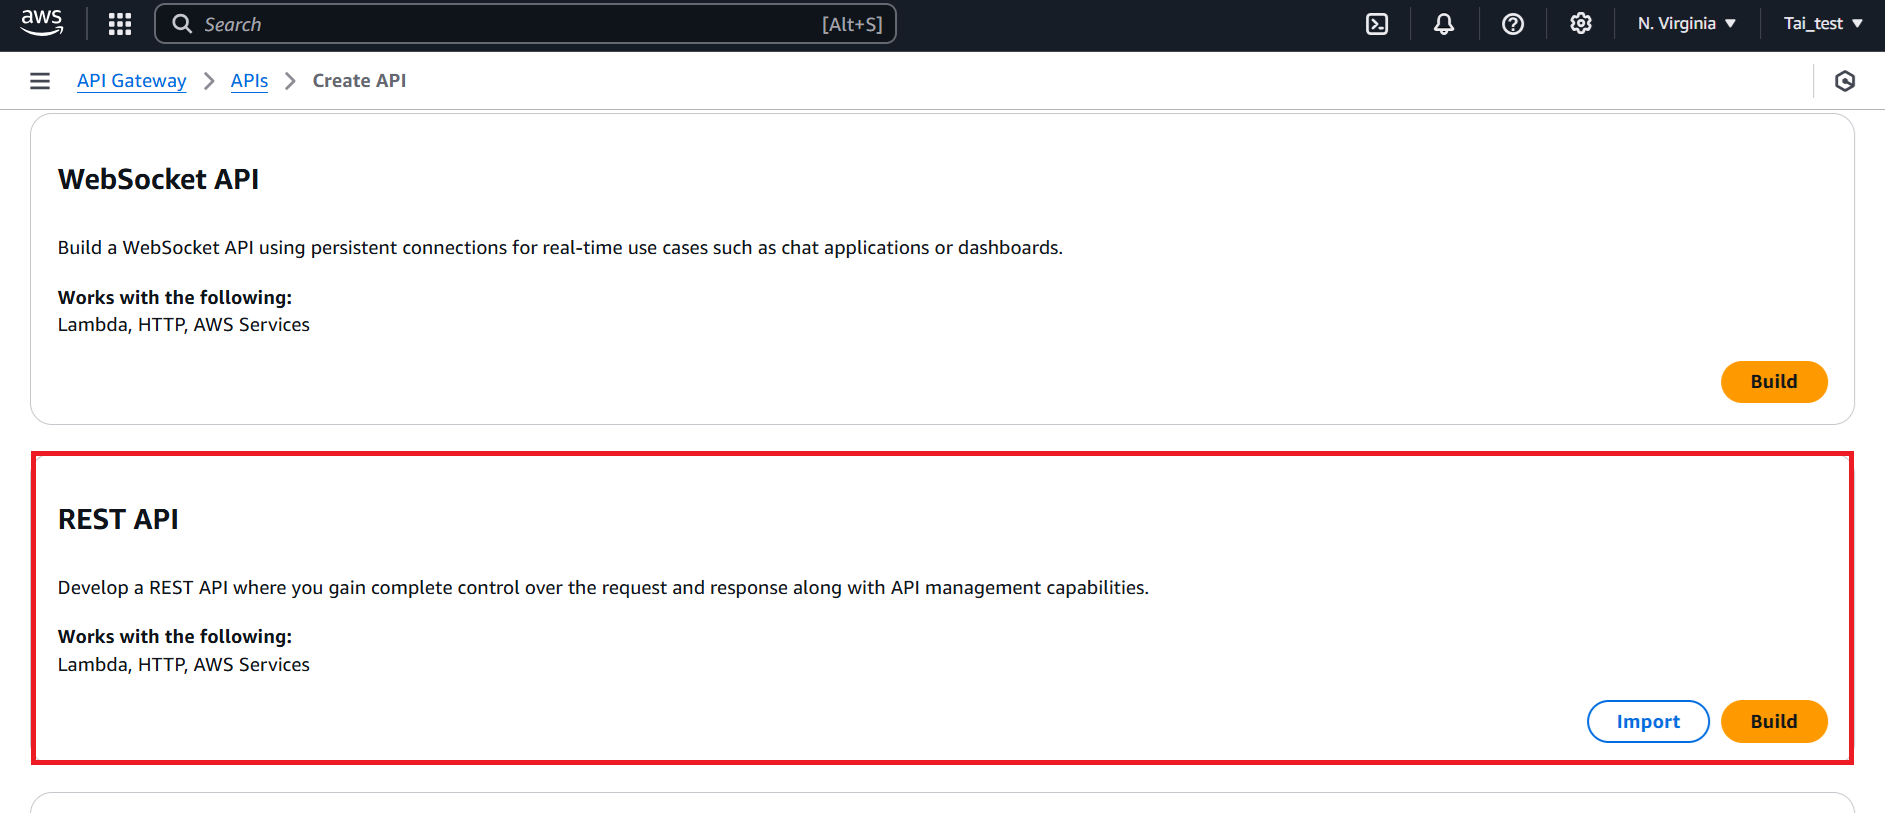
Task: Open the settings gear icon
Action: [1581, 24]
